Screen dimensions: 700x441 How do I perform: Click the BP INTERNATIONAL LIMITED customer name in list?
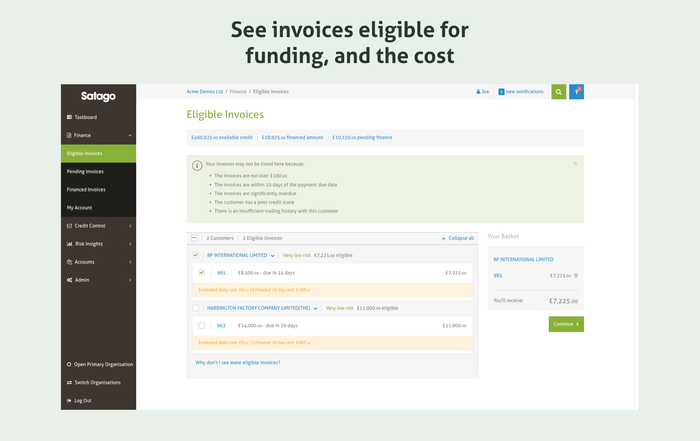[237, 255]
